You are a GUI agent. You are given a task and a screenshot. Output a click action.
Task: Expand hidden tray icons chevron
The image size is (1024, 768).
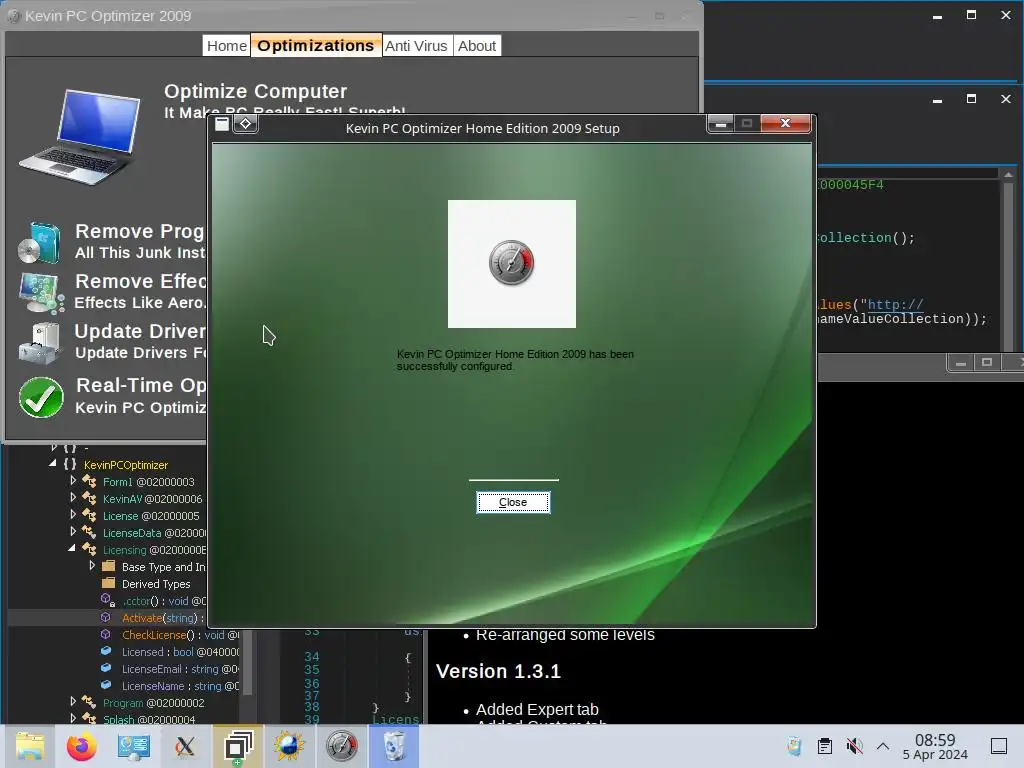883,746
